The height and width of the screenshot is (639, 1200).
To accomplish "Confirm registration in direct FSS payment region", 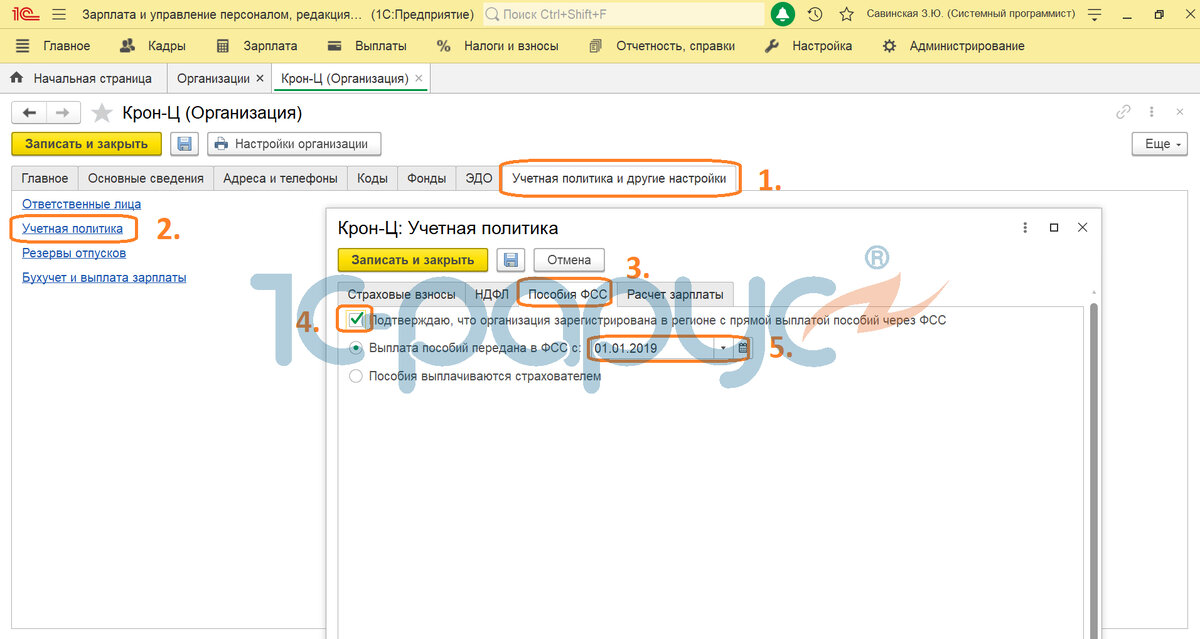I will [x=356, y=320].
